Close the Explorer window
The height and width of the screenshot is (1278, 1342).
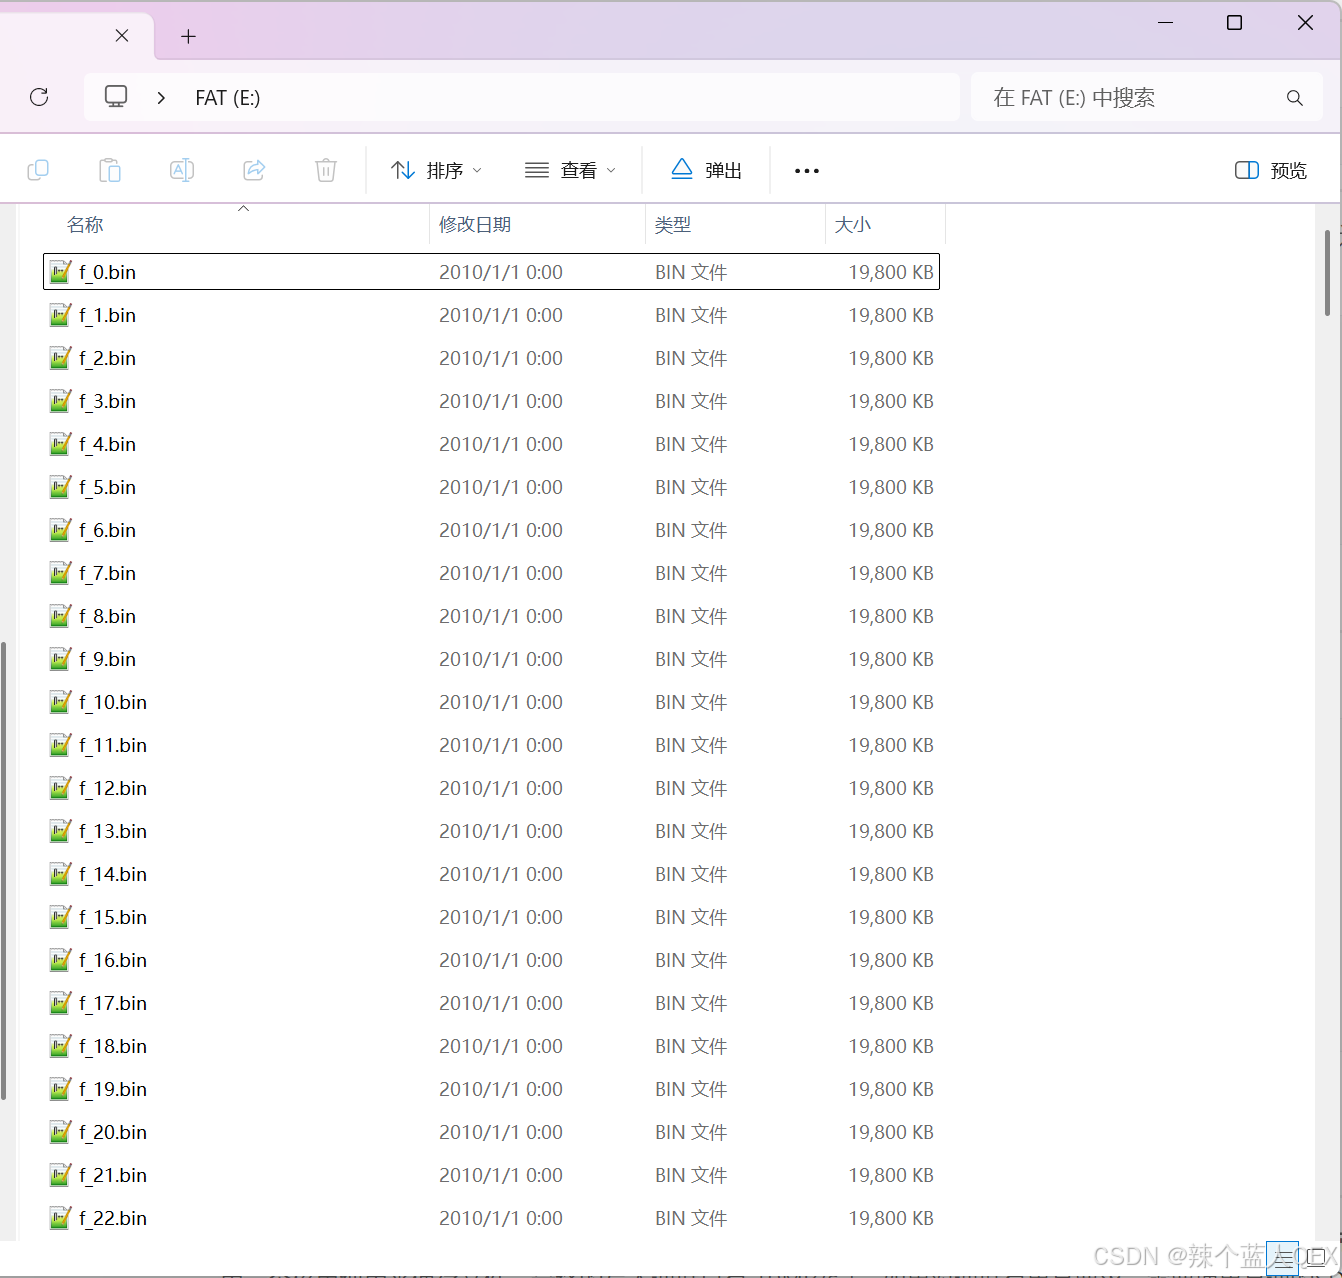(1305, 22)
